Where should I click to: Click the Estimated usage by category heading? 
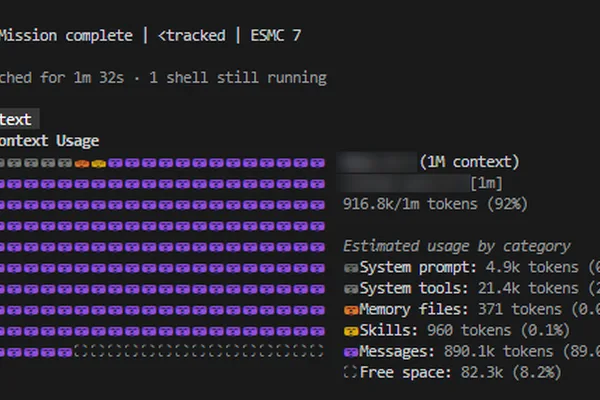click(x=457, y=246)
